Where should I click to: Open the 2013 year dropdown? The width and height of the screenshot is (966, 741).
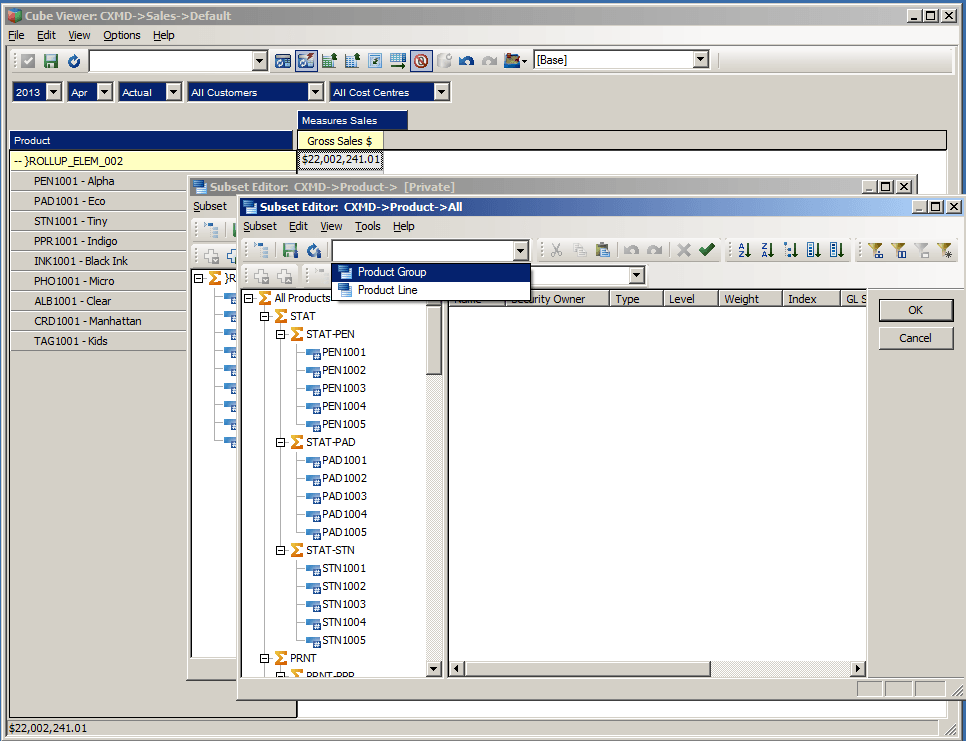(x=52, y=91)
